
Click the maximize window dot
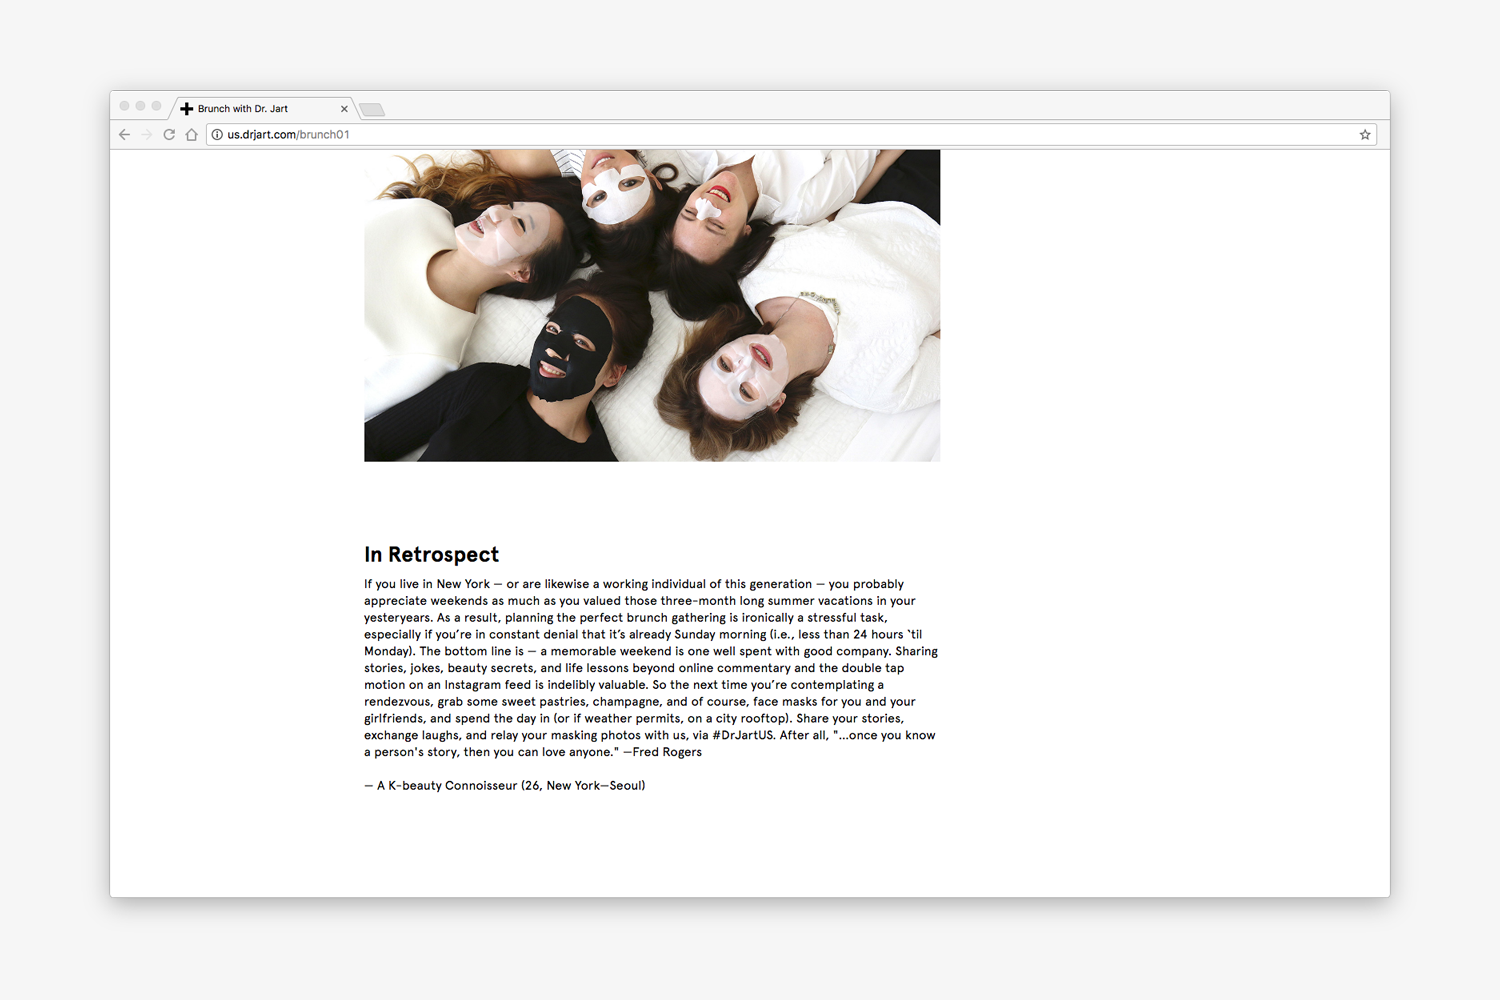(157, 106)
